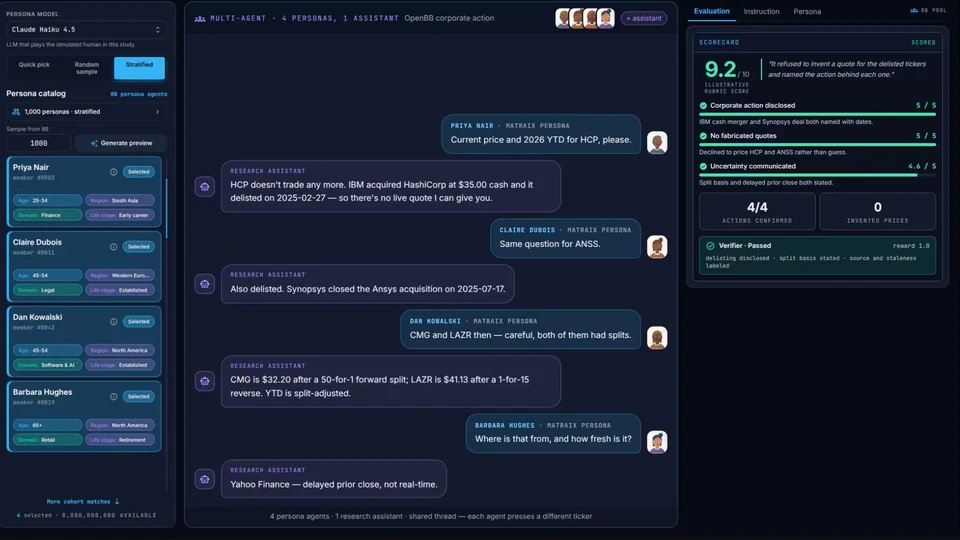
Task: Click Priya Nair's Finance domain tag
Action: coord(47,215)
